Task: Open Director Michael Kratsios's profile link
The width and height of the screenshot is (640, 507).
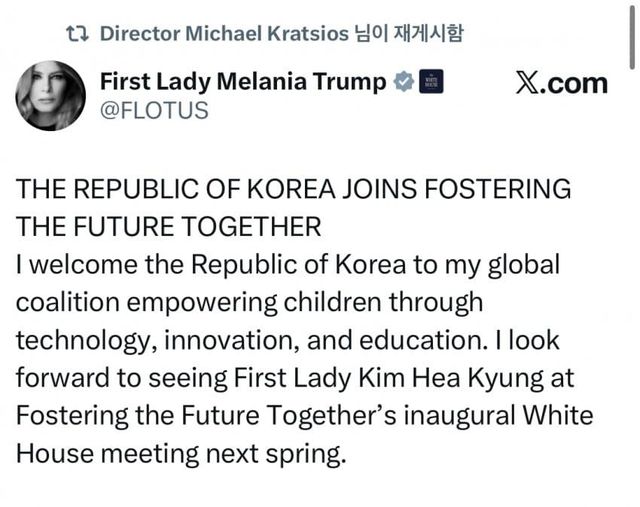Action: tap(224, 33)
